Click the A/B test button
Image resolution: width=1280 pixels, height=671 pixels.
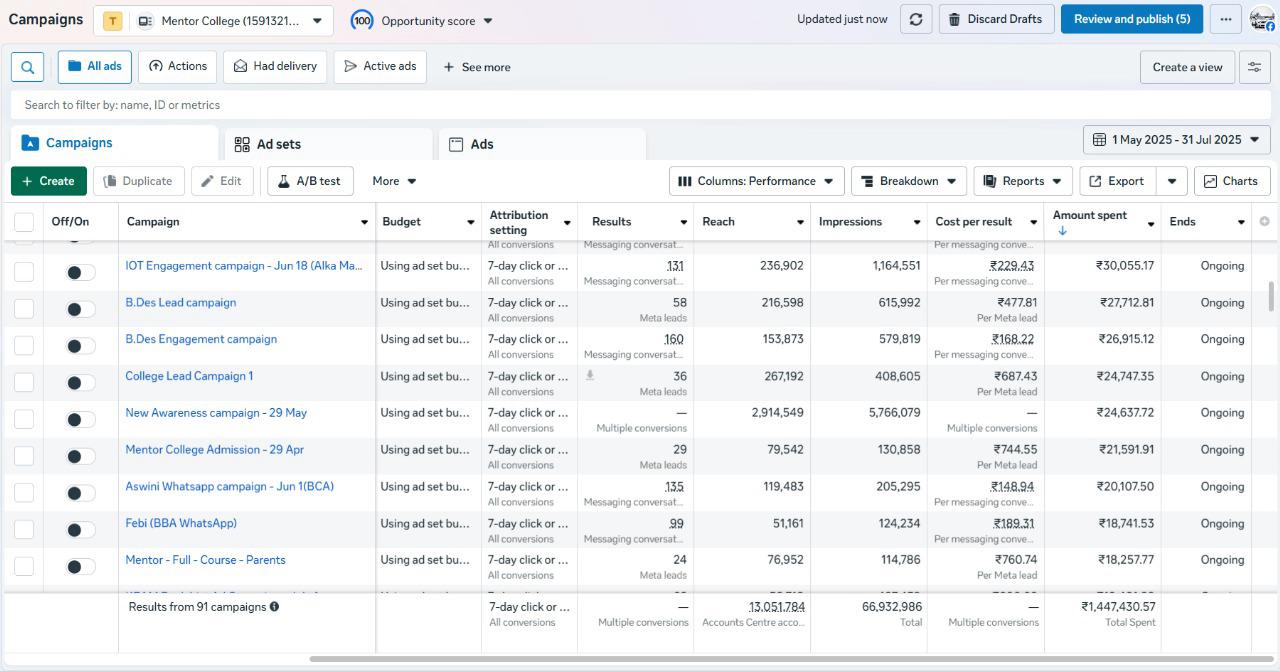coord(310,181)
